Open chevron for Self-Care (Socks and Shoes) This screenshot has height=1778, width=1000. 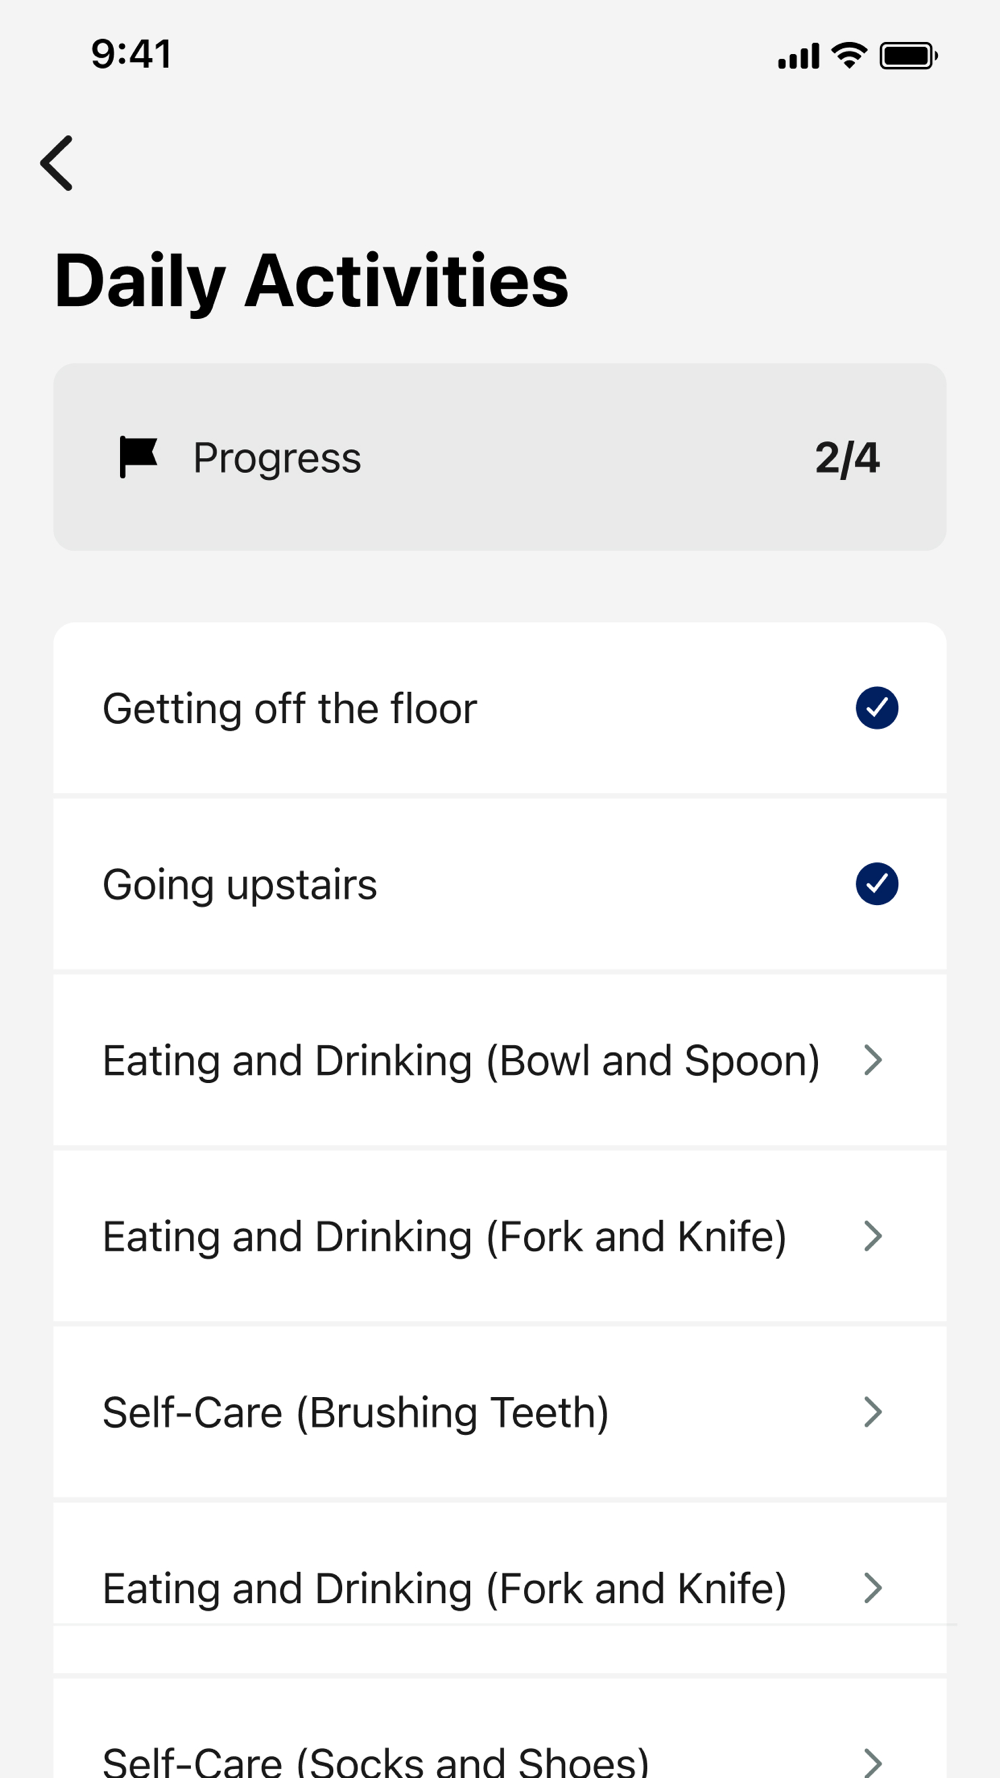coord(873,1762)
